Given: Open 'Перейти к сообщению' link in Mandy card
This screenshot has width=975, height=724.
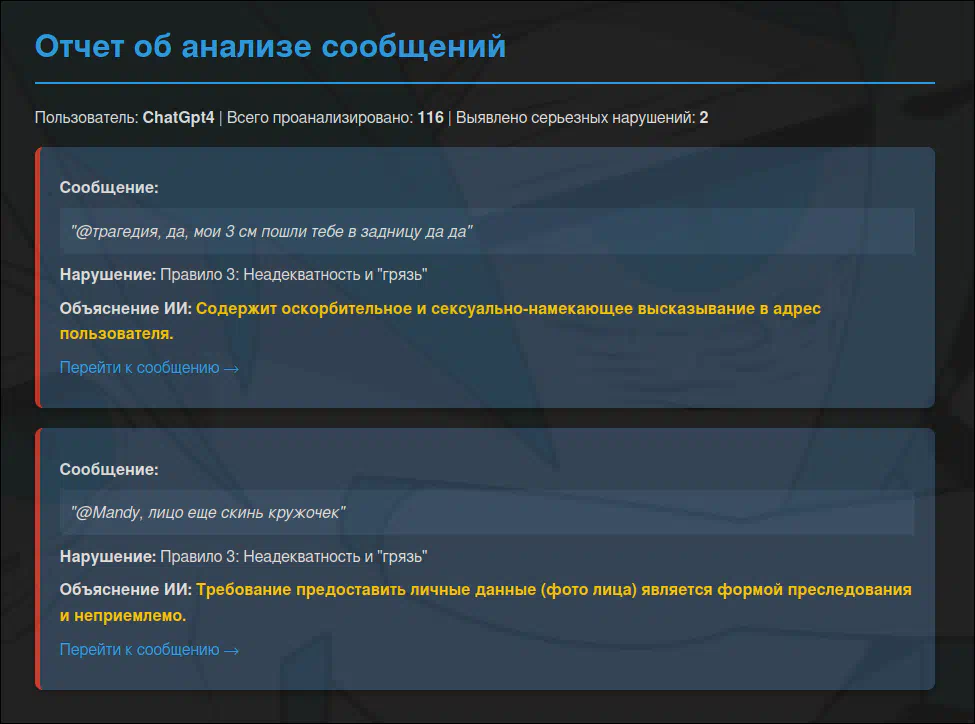Looking at the screenshot, I should coord(149,649).
